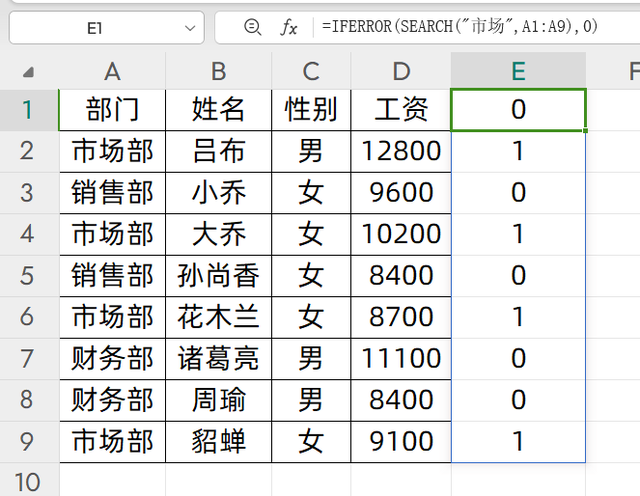Select column E header
The image size is (640, 496).
[x=518, y=71]
